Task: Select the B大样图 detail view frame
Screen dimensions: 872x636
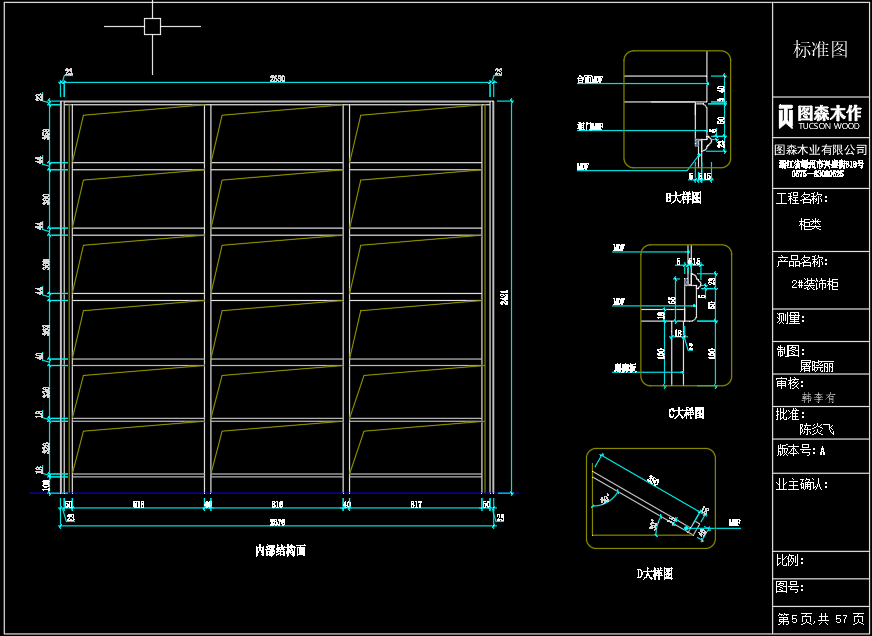Action: coord(677,109)
